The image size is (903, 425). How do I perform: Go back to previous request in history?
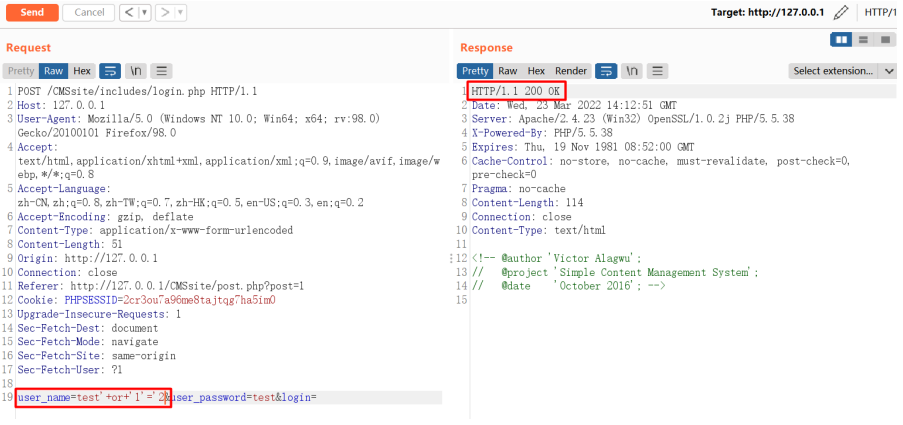[130, 12]
